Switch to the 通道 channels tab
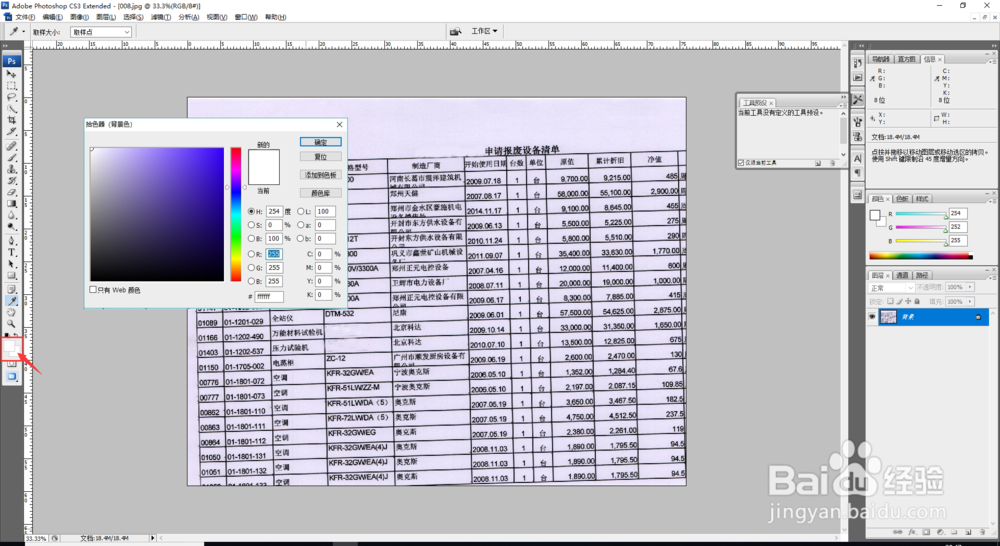Screen dimensions: 1000x546 tap(902, 276)
